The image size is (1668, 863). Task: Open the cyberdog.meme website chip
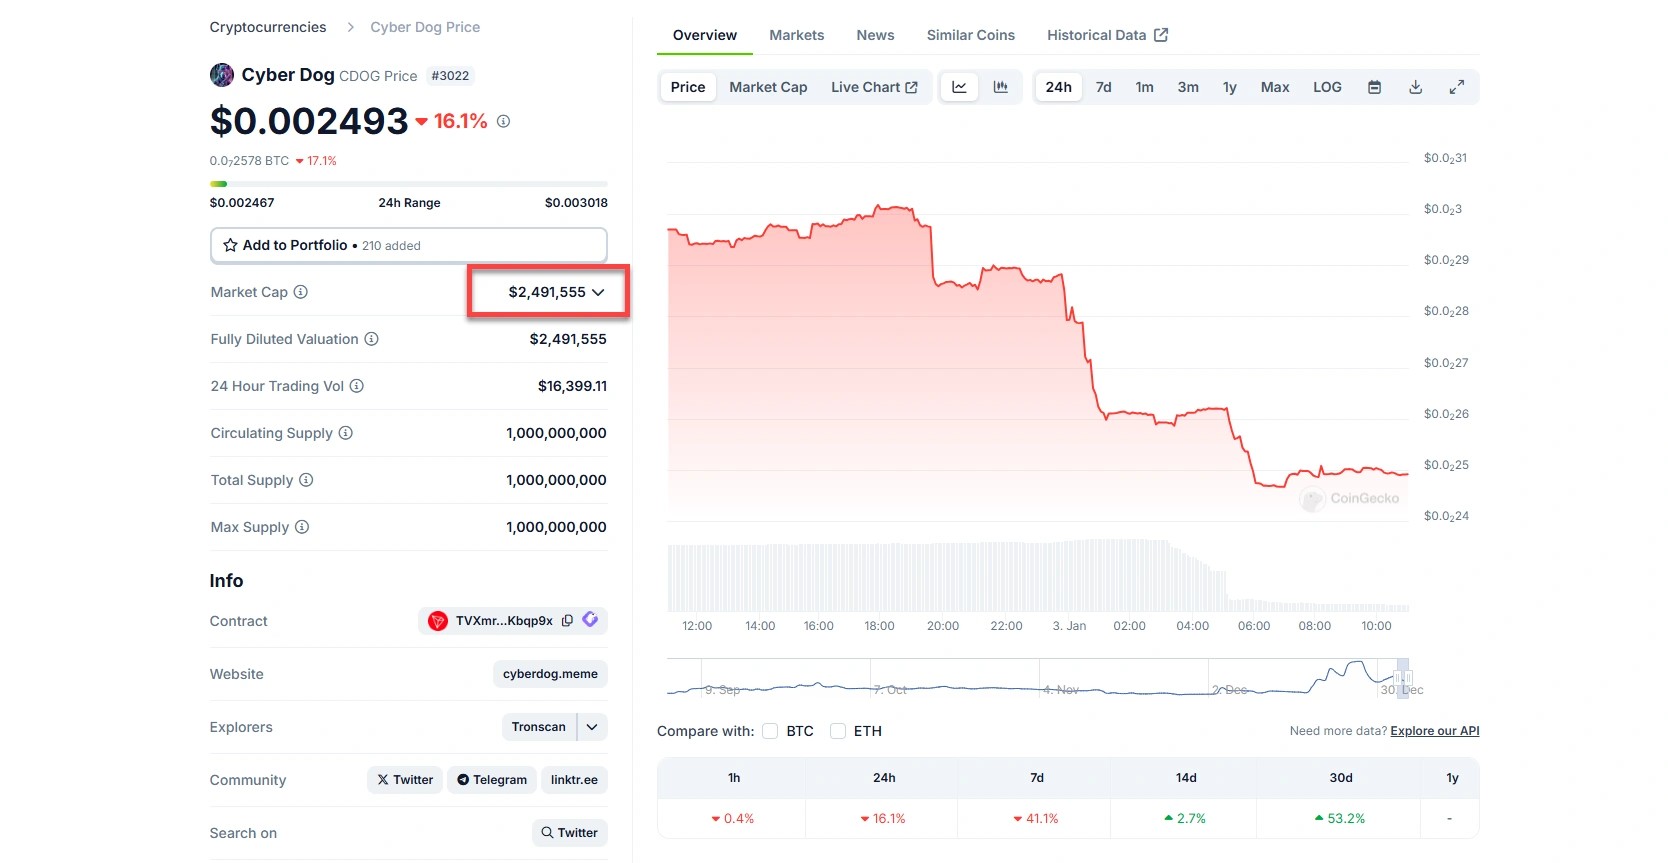550,674
